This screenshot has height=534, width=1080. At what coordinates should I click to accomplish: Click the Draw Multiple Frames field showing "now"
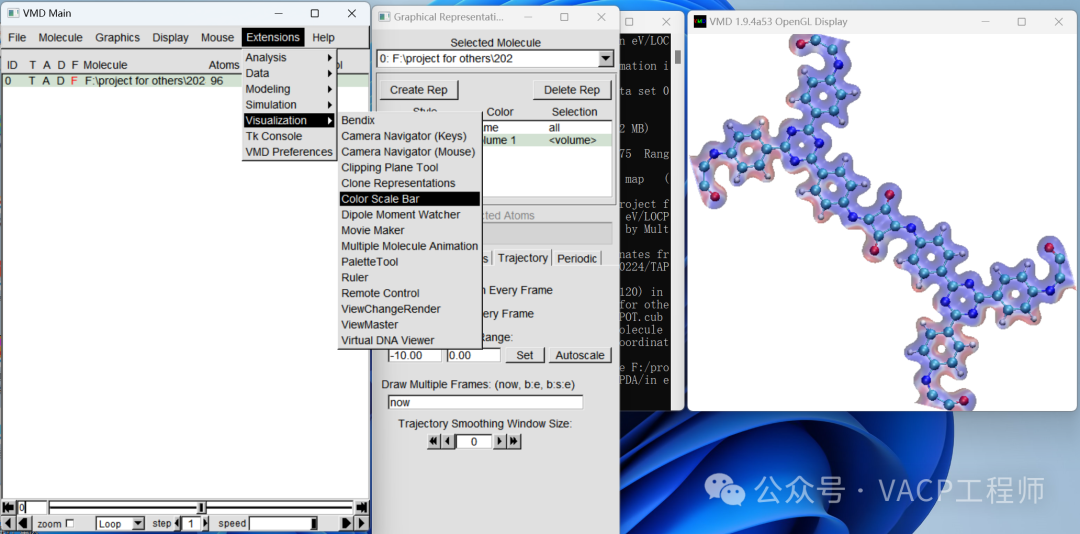pos(486,402)
